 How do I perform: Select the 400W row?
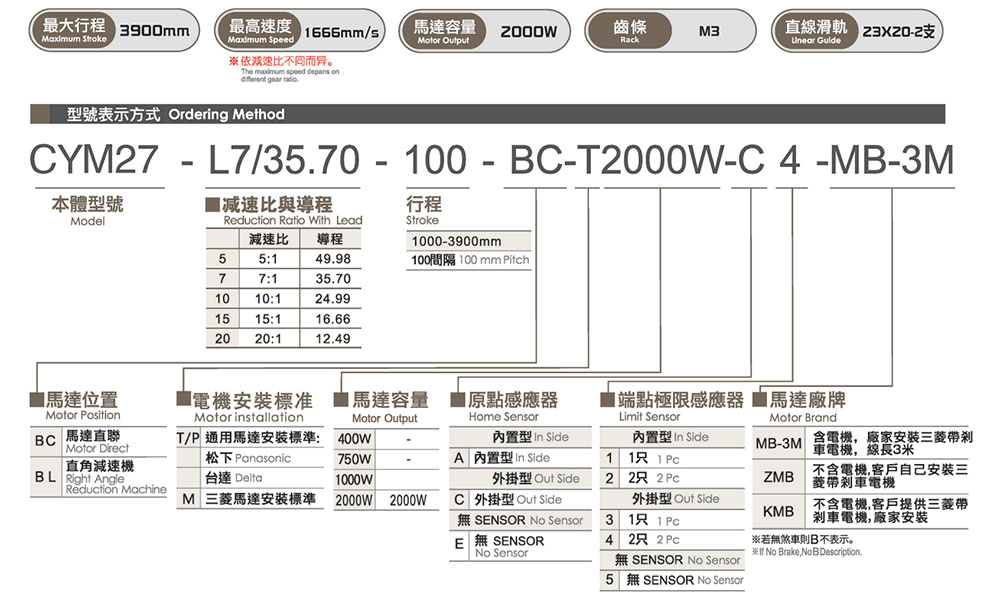[386, 439]
